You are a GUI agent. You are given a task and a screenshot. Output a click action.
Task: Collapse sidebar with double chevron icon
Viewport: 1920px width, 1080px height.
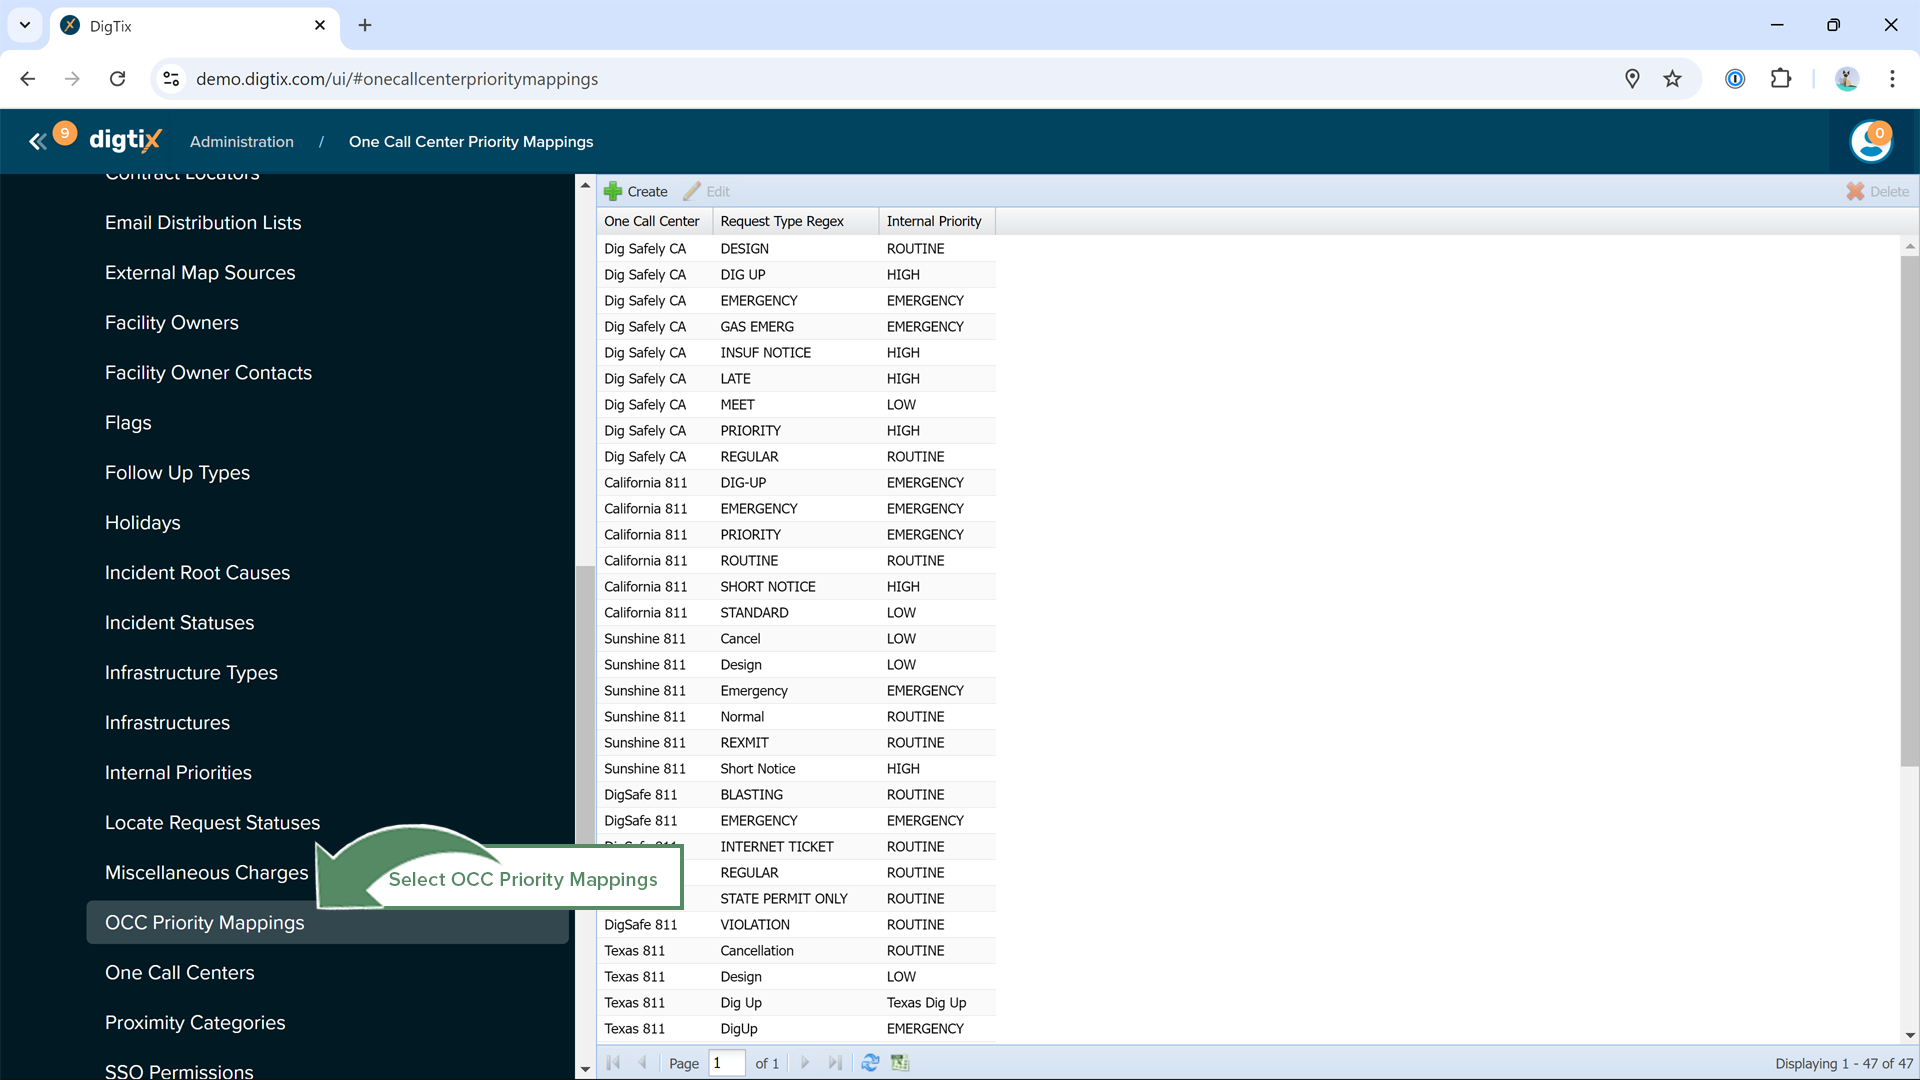(x=37, y=141)
